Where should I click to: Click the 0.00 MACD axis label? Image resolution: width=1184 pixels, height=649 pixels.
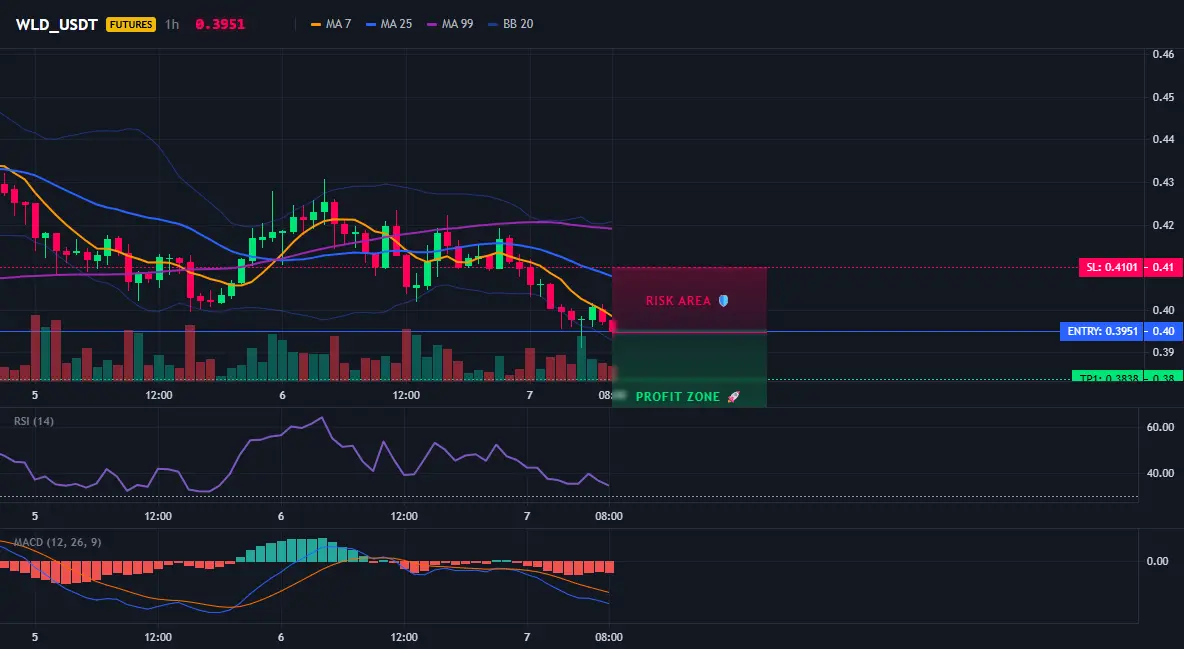(x=1158, y=561)
